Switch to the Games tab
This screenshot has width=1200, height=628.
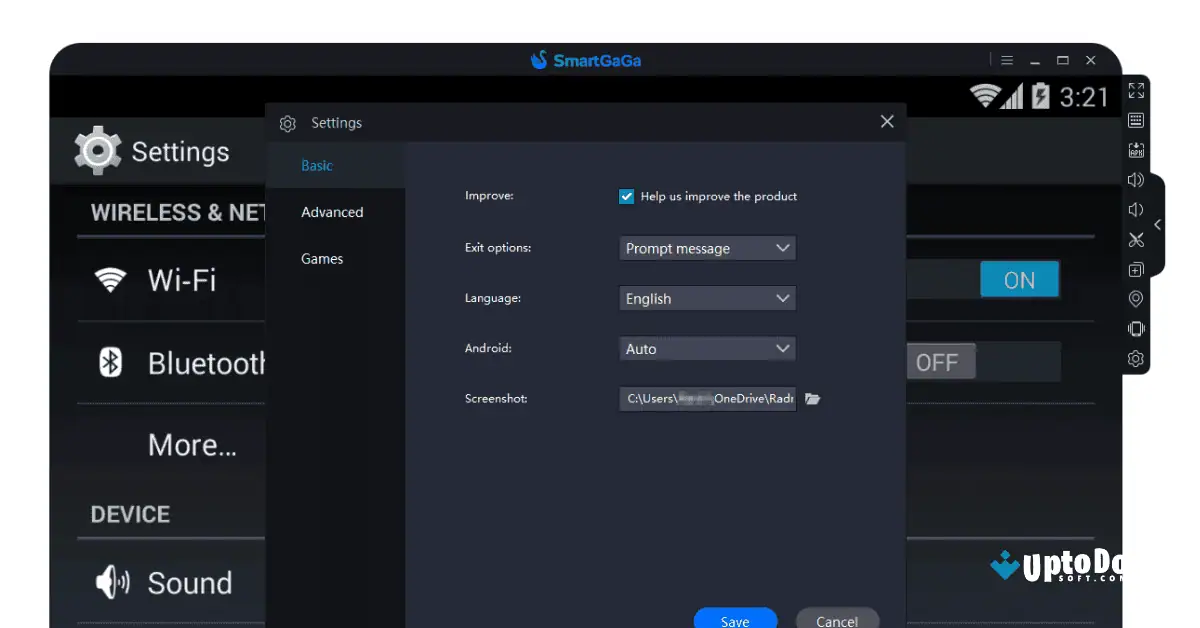pos(322,258)
